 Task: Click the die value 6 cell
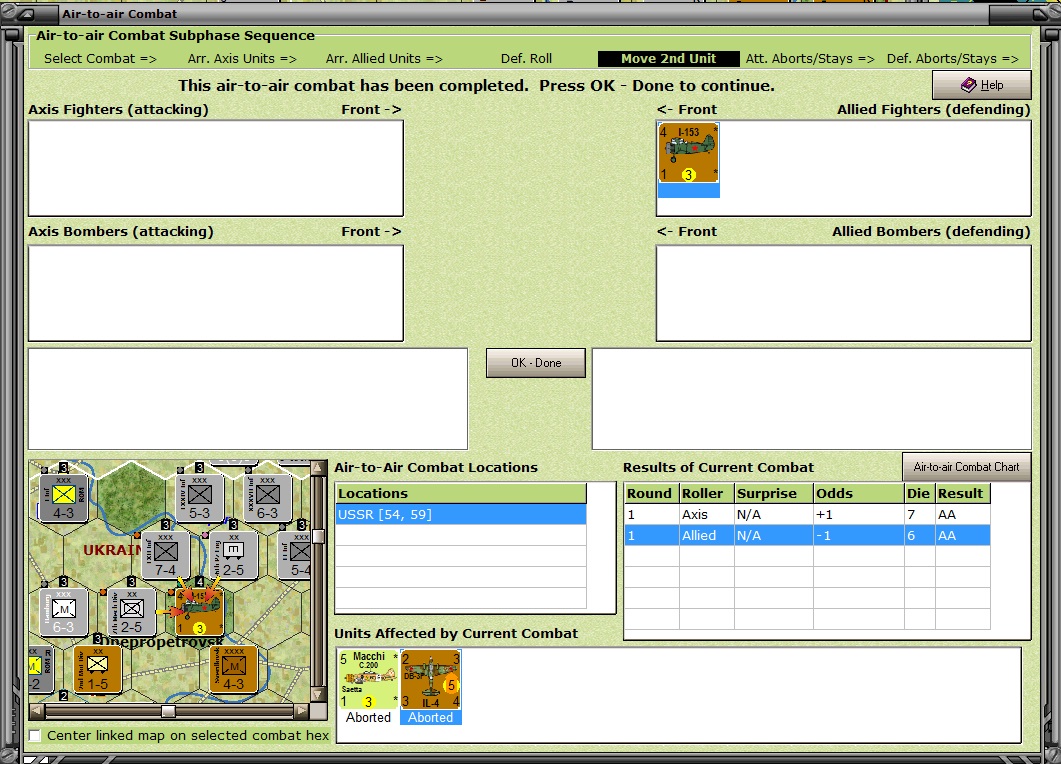pyautogui.click(x=920, y=535)
